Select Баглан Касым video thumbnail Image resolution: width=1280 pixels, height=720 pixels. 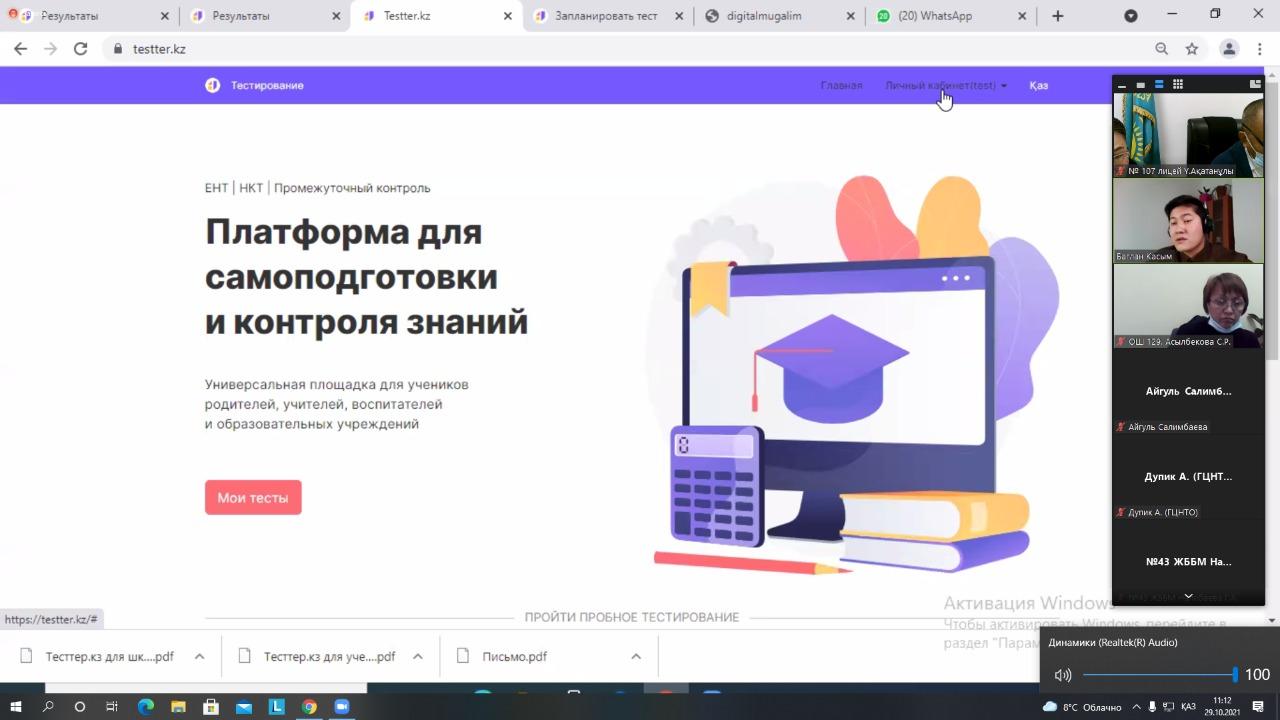[1188, 221]
